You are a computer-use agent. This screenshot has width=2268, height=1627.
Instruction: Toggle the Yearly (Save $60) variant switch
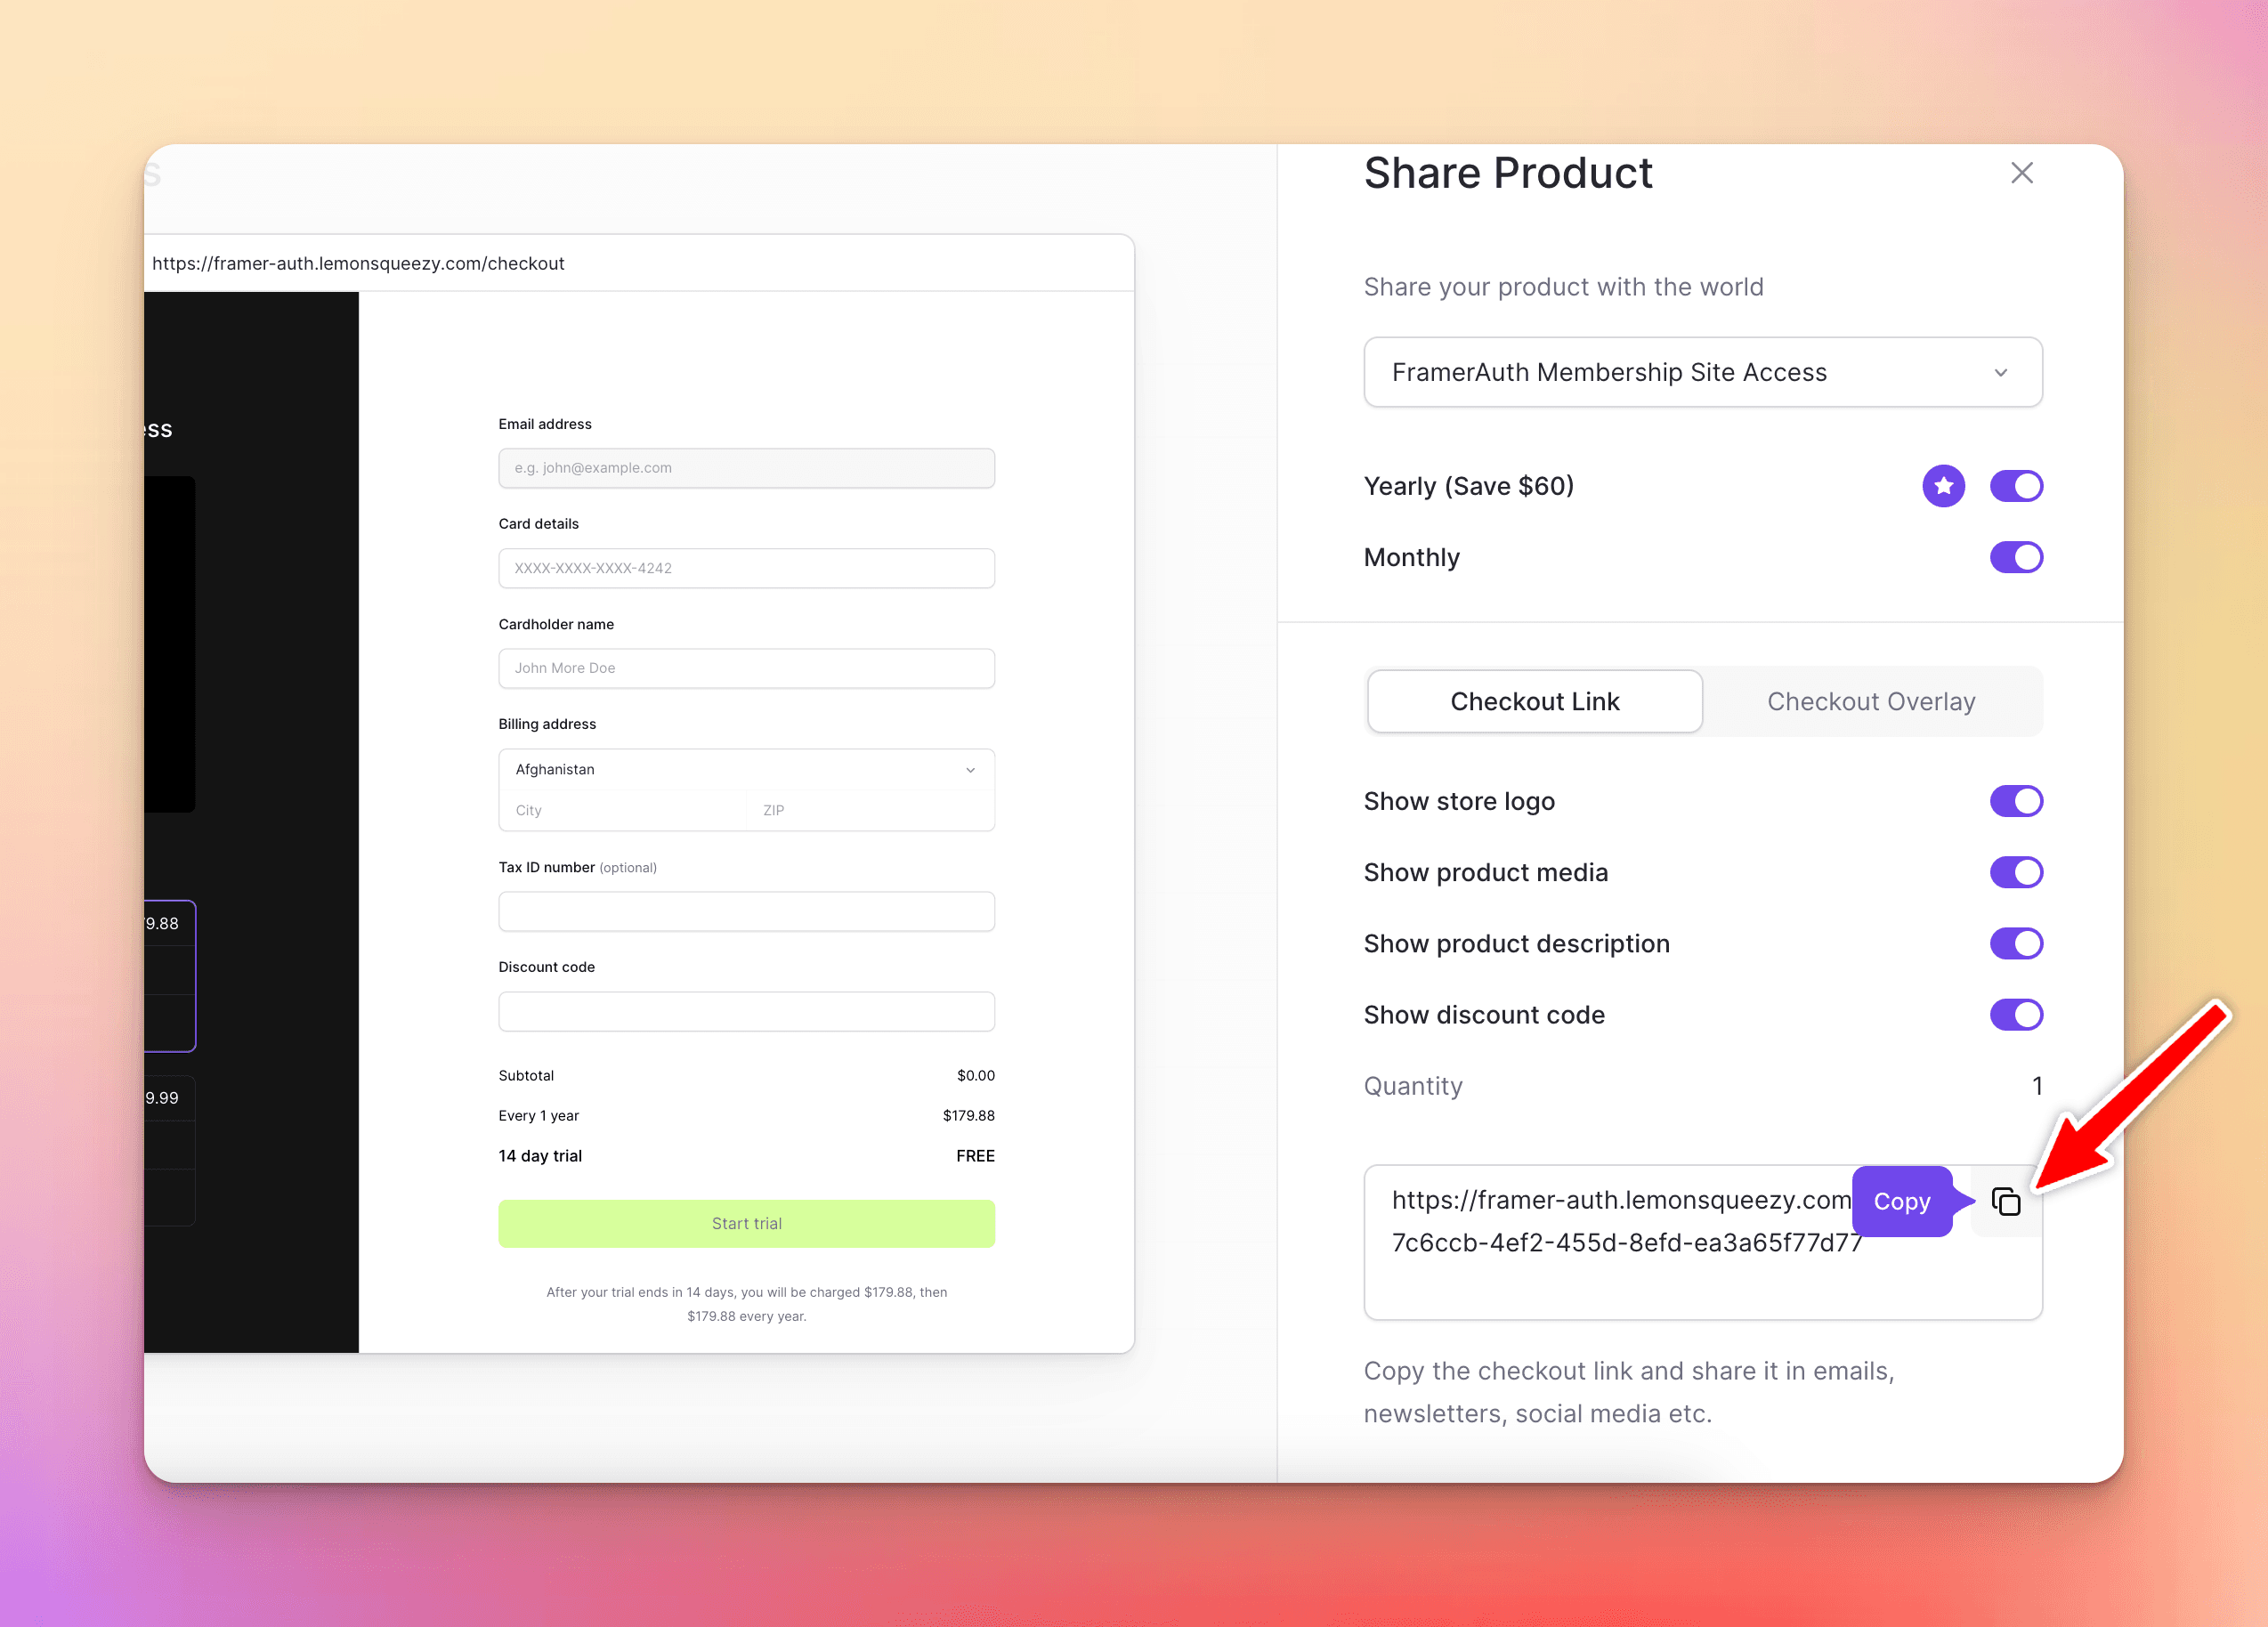point(2016,486)
